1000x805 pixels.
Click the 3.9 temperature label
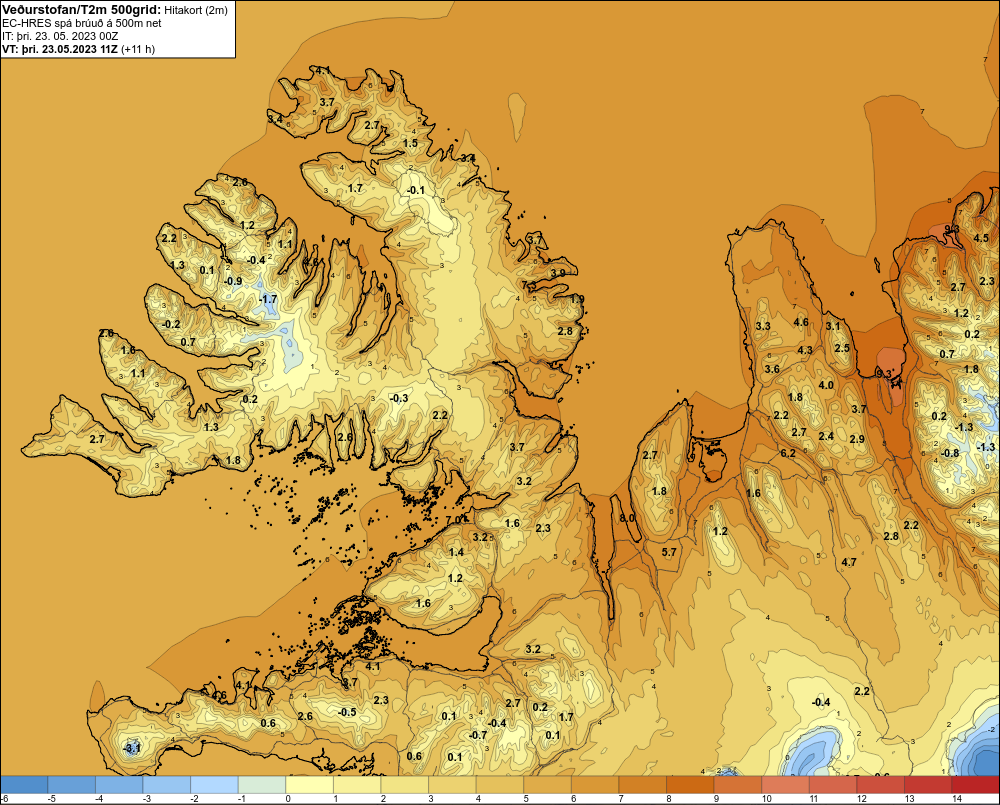click(558, 273)
